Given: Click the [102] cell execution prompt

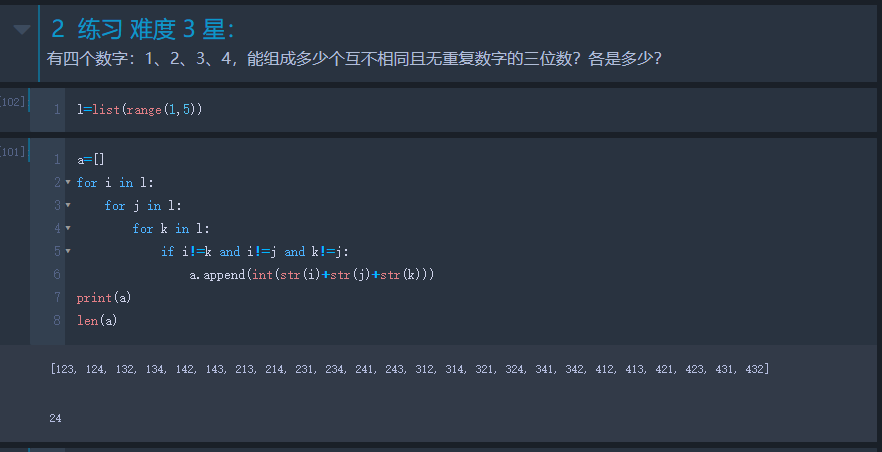Looking at the screenshot, I should point(14,102).
